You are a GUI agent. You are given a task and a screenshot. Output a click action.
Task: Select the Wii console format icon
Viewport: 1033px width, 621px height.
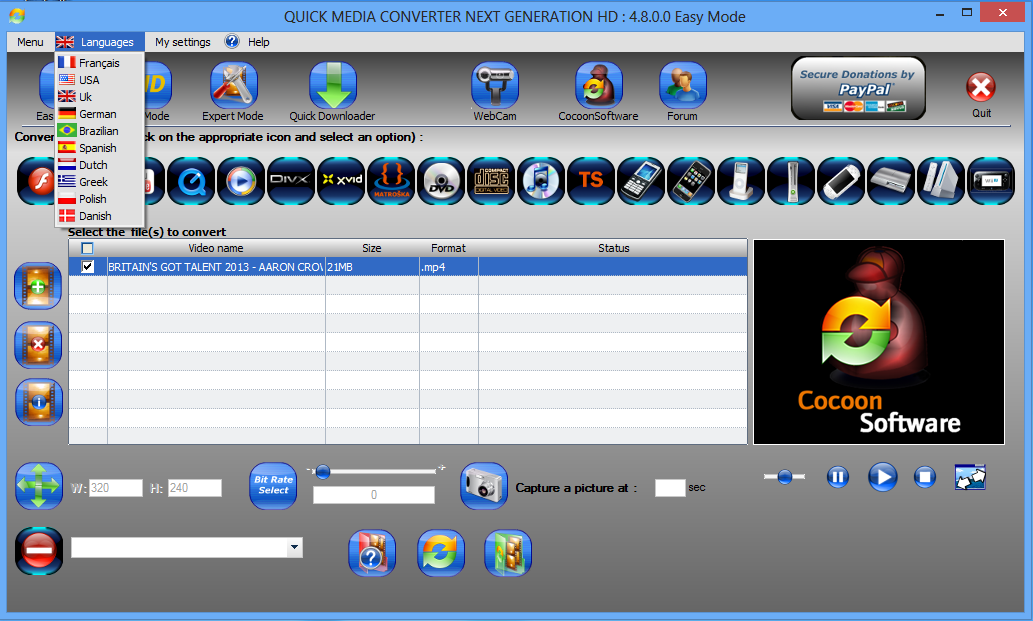click(941, 180)
